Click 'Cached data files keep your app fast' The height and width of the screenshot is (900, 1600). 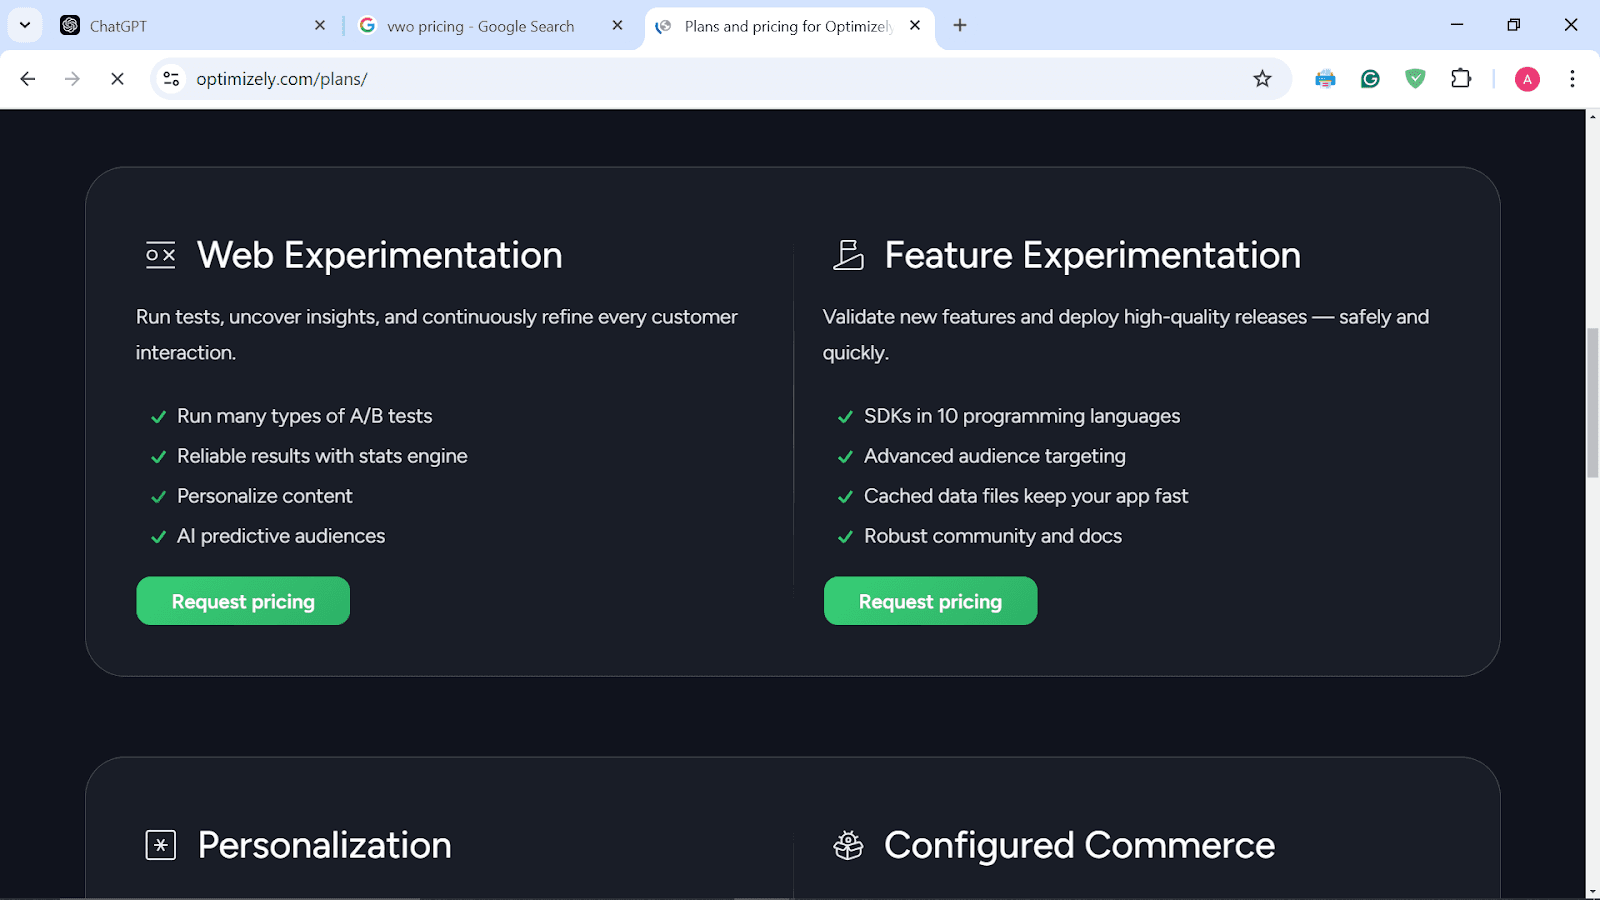1026,496
